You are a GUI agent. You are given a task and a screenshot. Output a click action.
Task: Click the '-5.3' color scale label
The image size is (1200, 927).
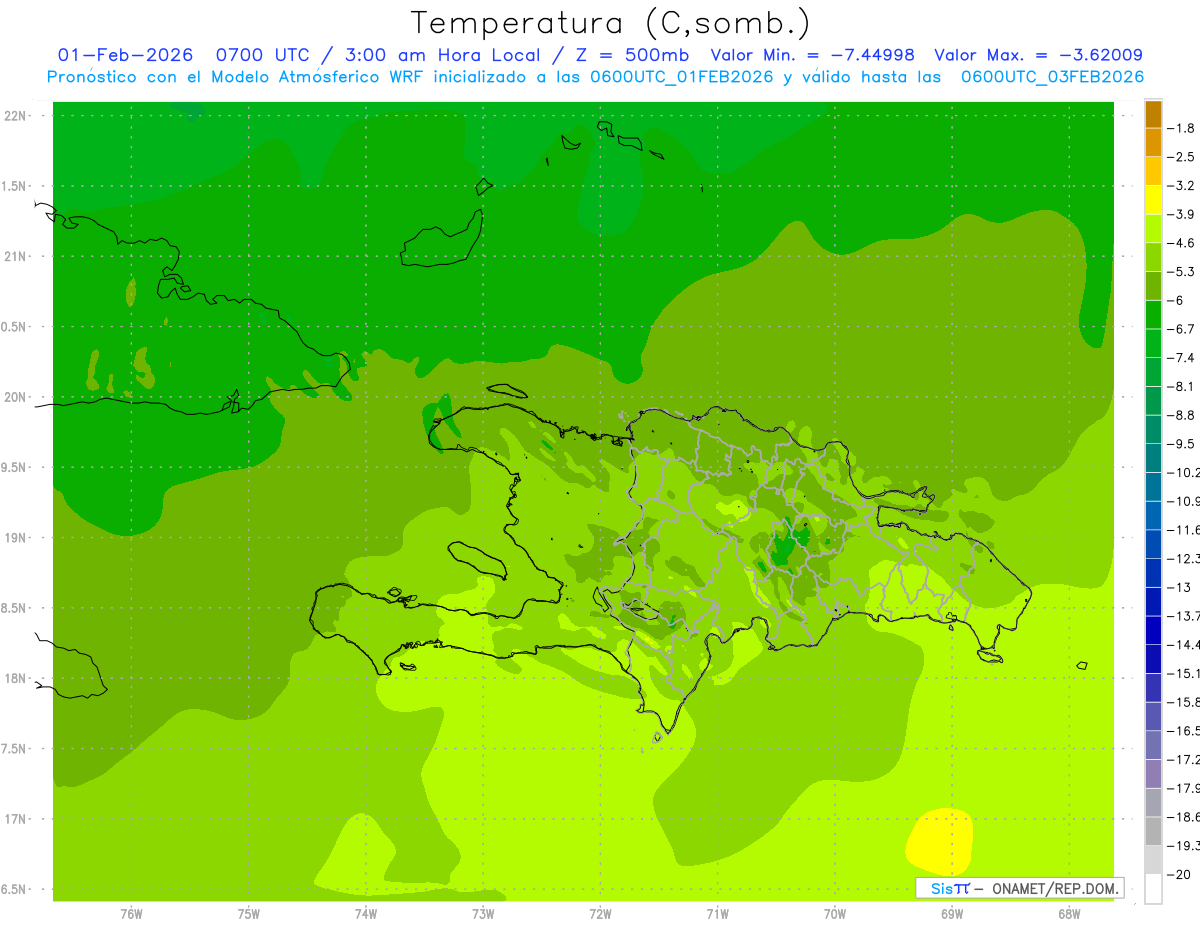1182,272
